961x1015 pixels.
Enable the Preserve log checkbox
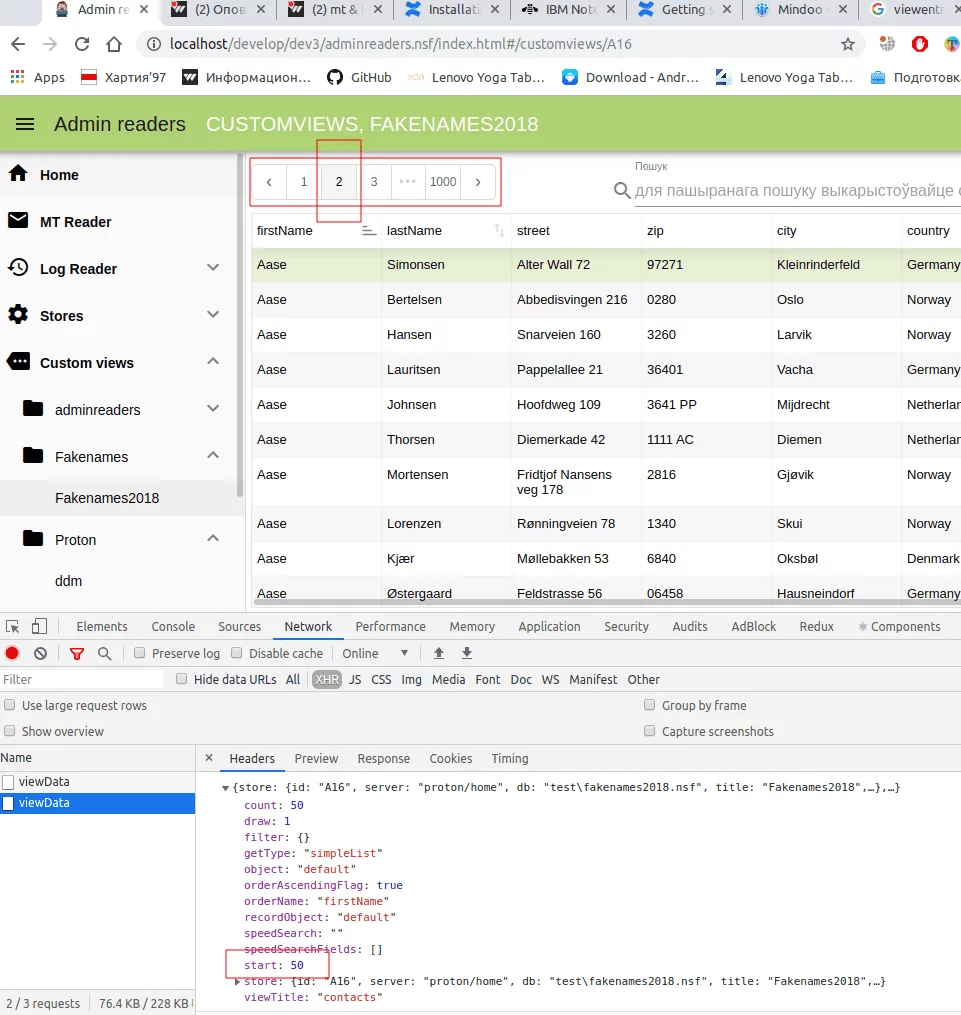tap(140, 653)
